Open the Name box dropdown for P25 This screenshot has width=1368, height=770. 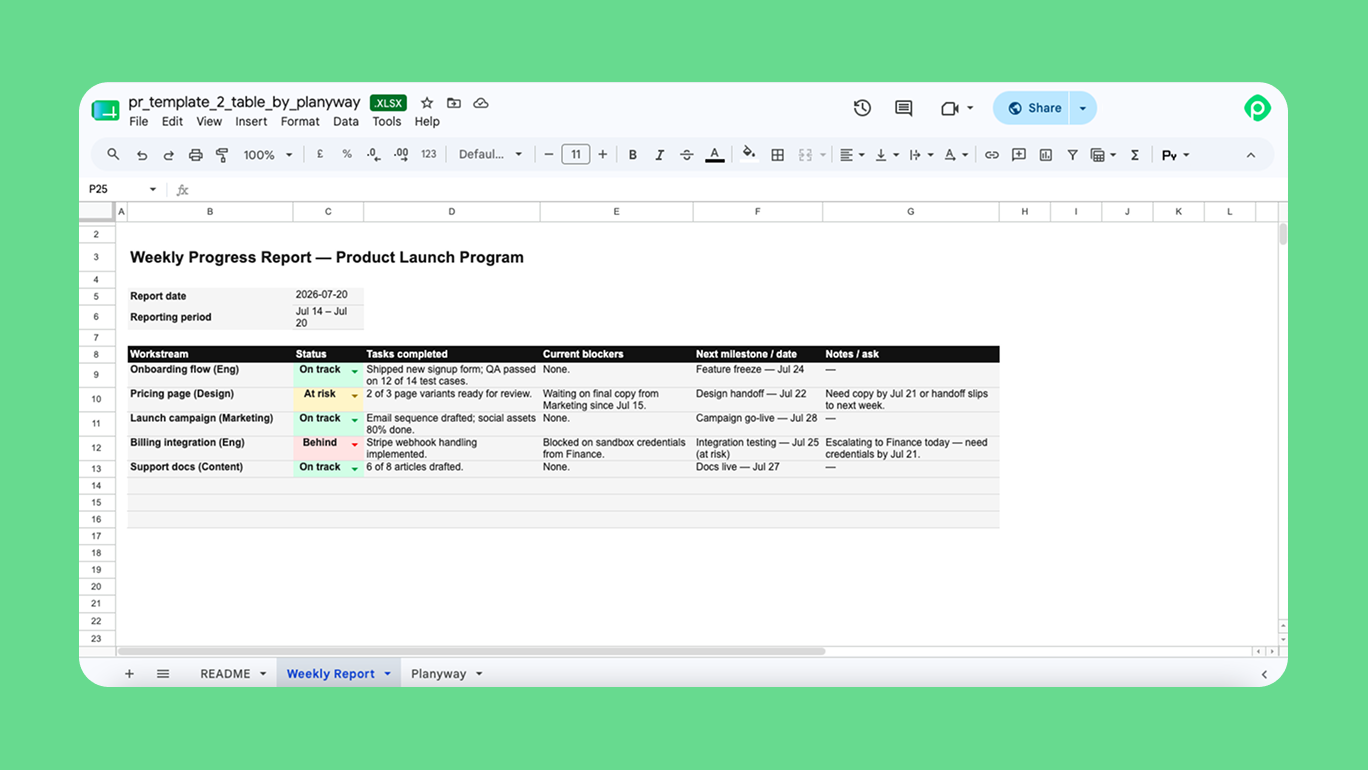pos(153,189)
